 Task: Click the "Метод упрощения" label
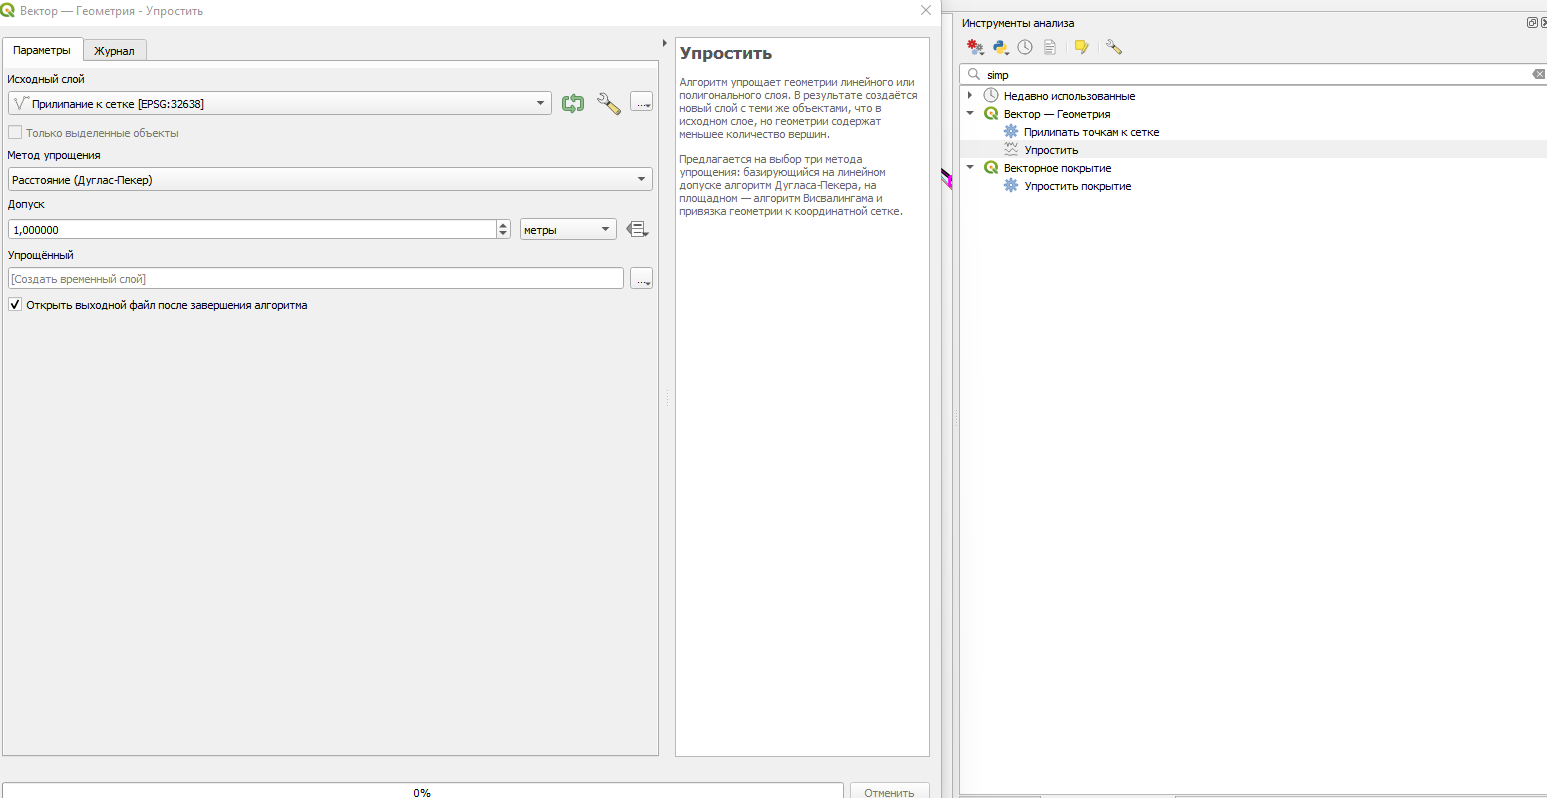[54, 155]
